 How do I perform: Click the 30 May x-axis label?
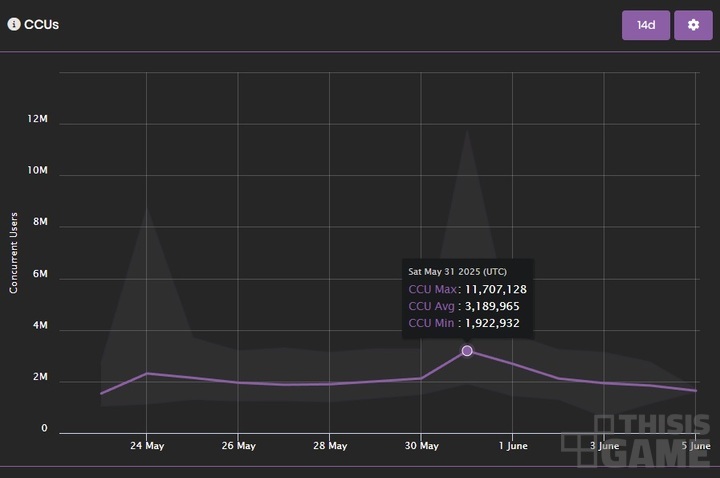pyautogui.click(x=421, y=446)
